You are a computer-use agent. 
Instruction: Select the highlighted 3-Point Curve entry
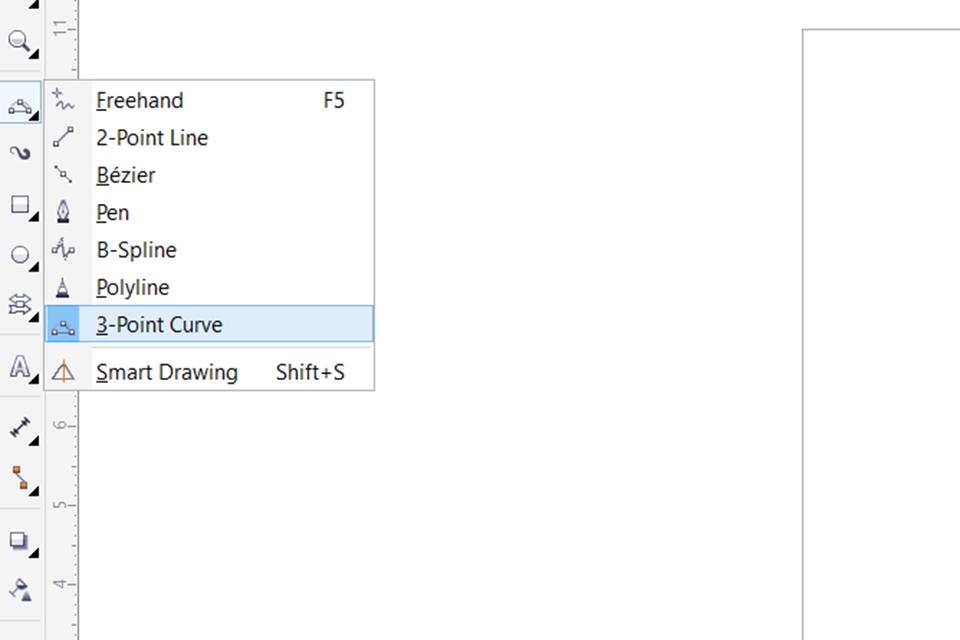tap(160, 325)
